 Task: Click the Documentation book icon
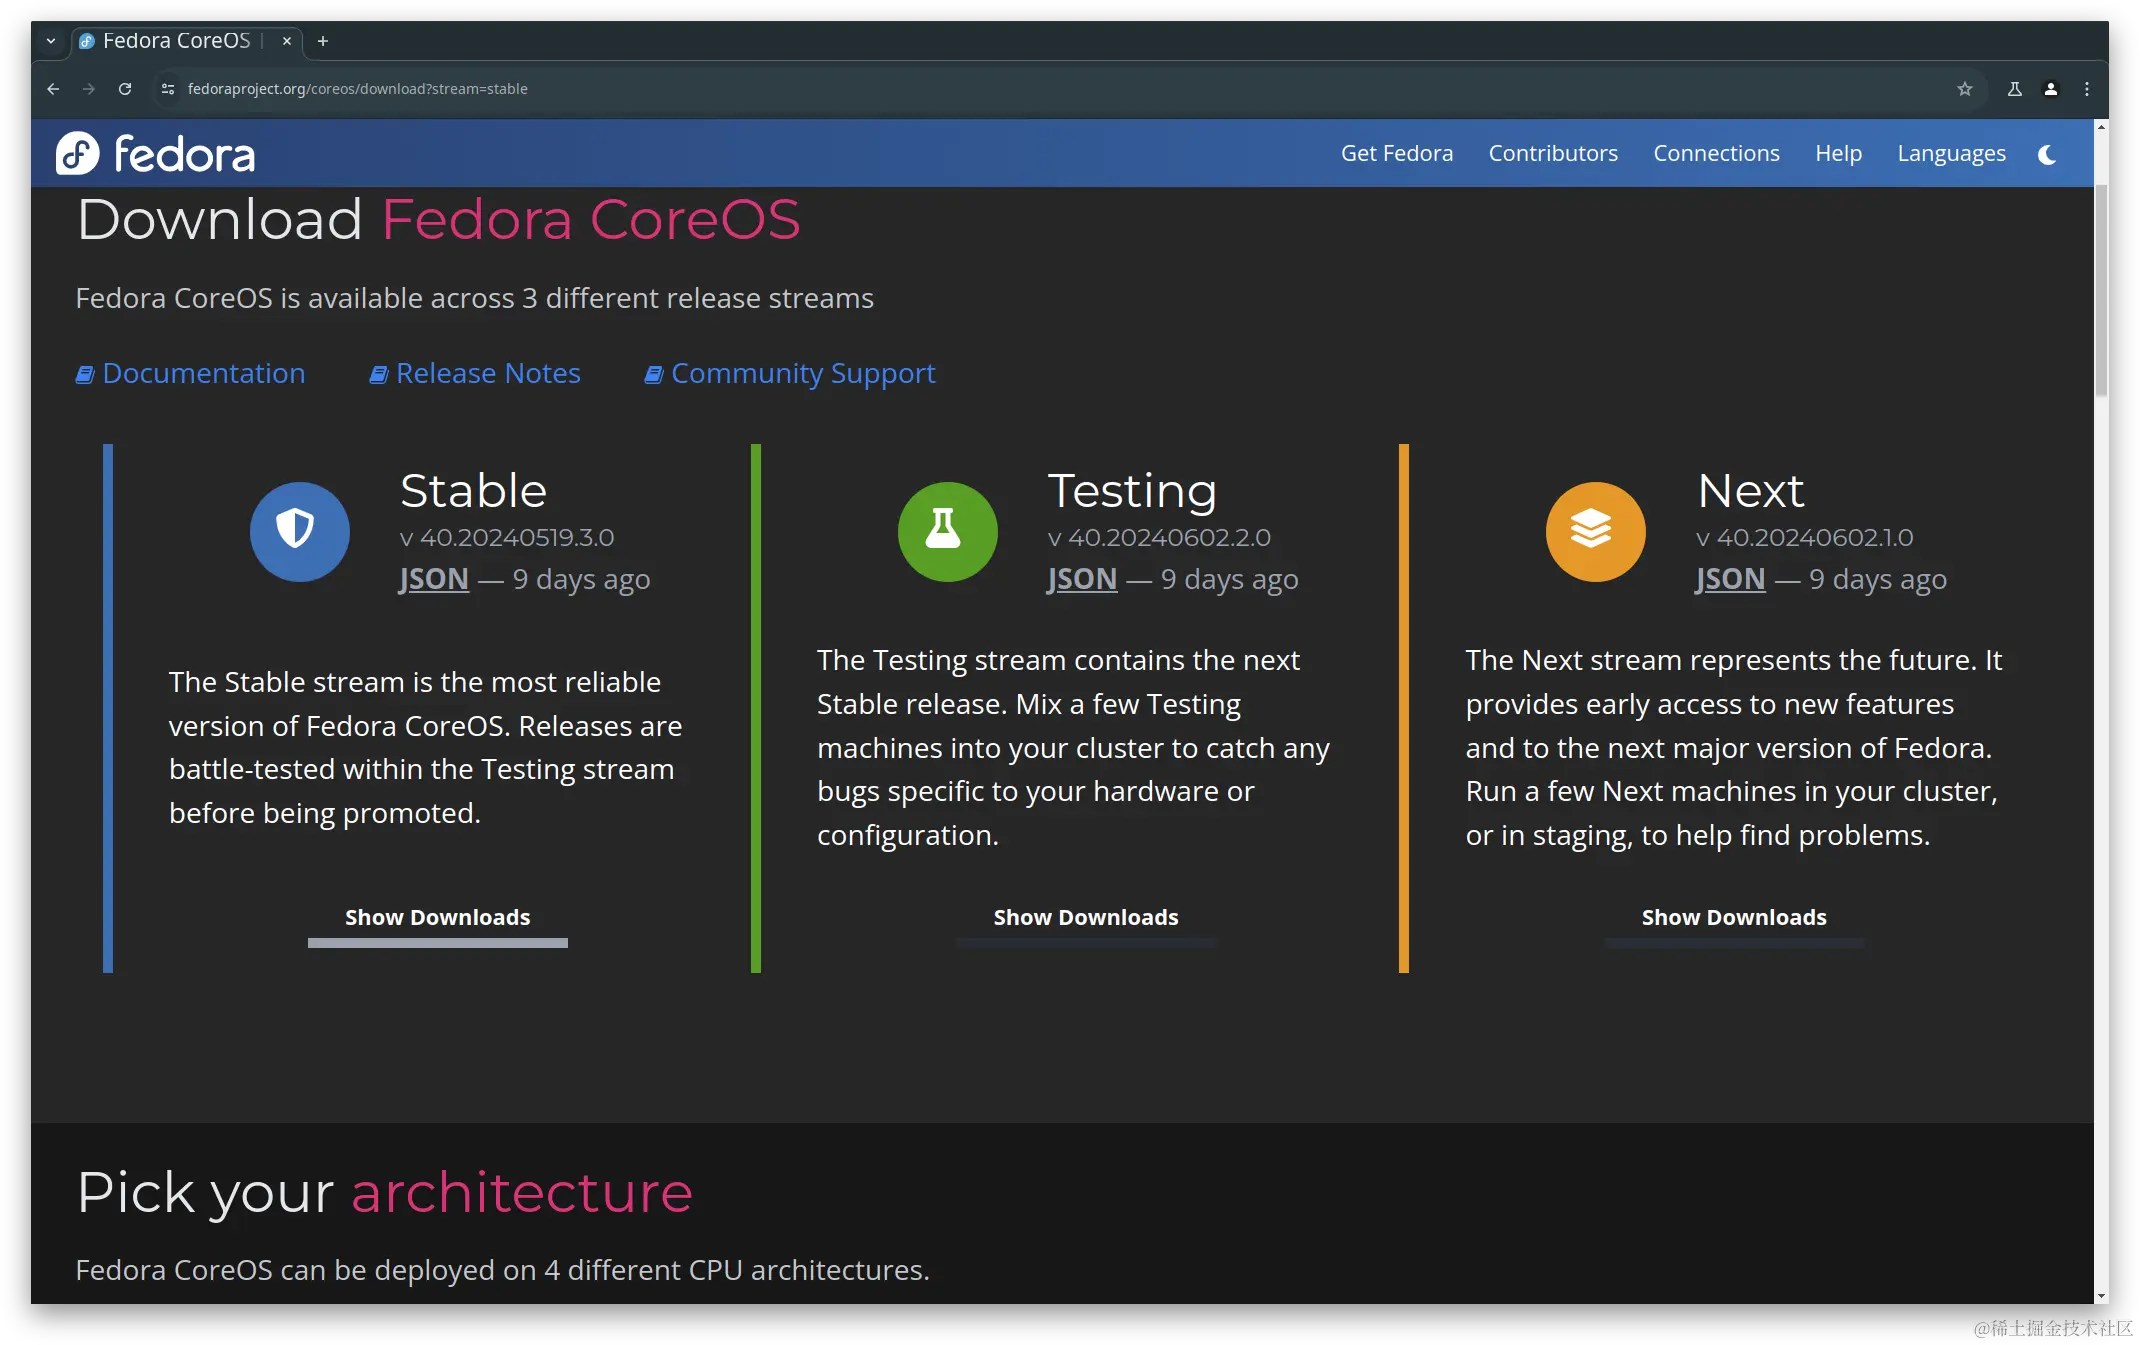coord(85,374)
